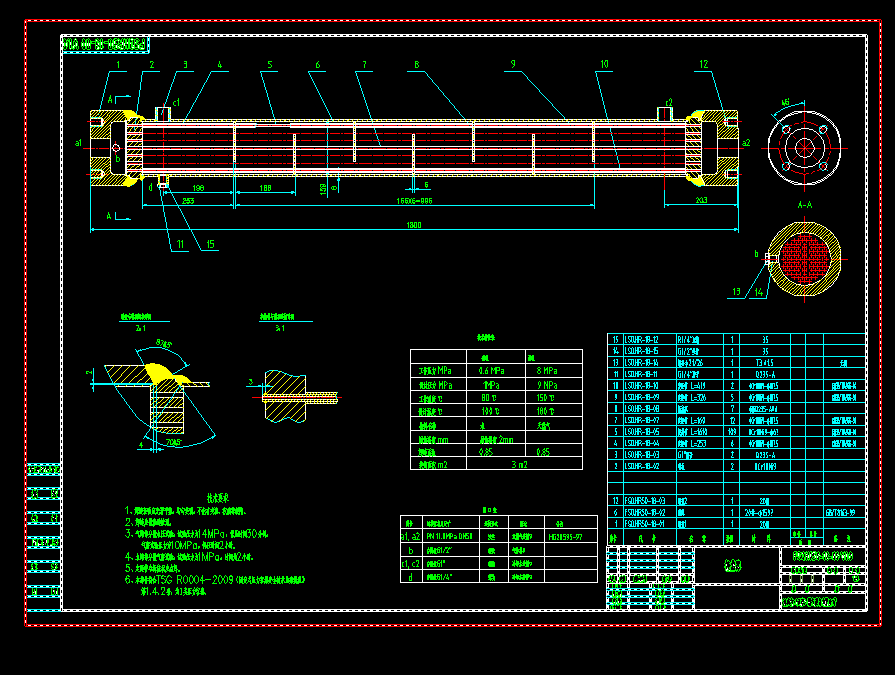Click the overall length dimension 1800

coord(413,223)
